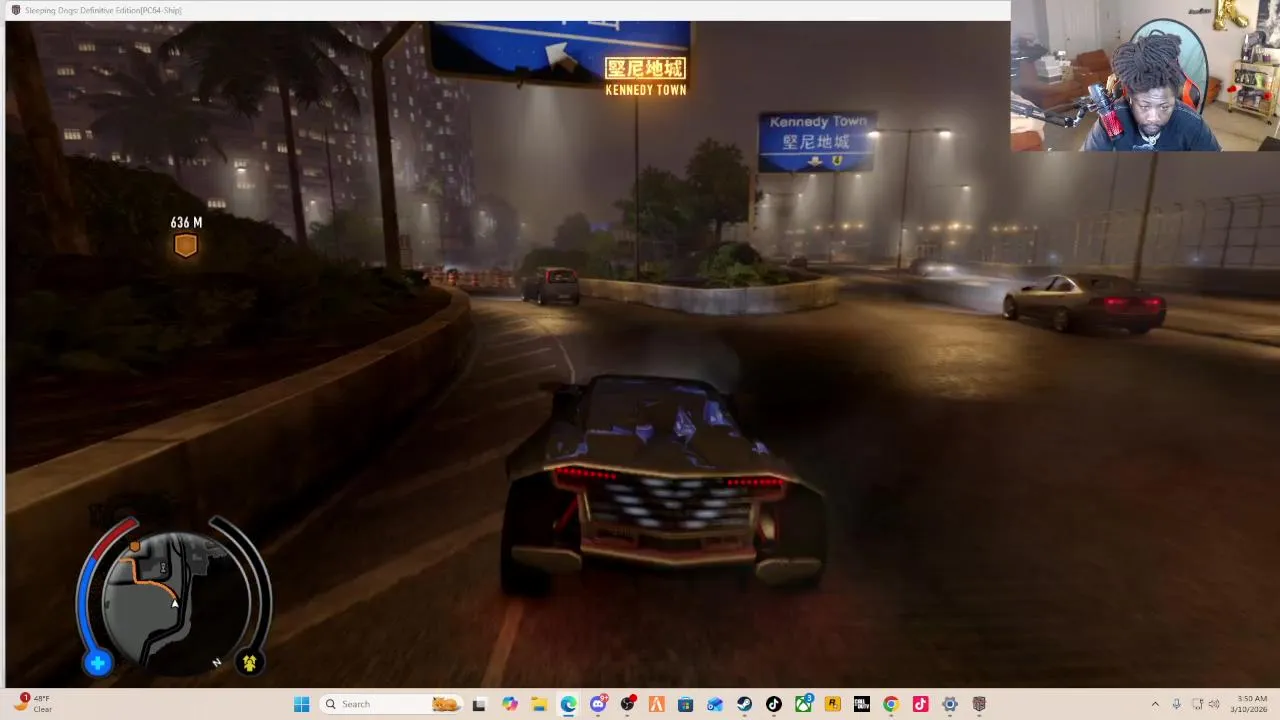
Task: Click the streamer webcam overlay
Action: (1145, 76)
